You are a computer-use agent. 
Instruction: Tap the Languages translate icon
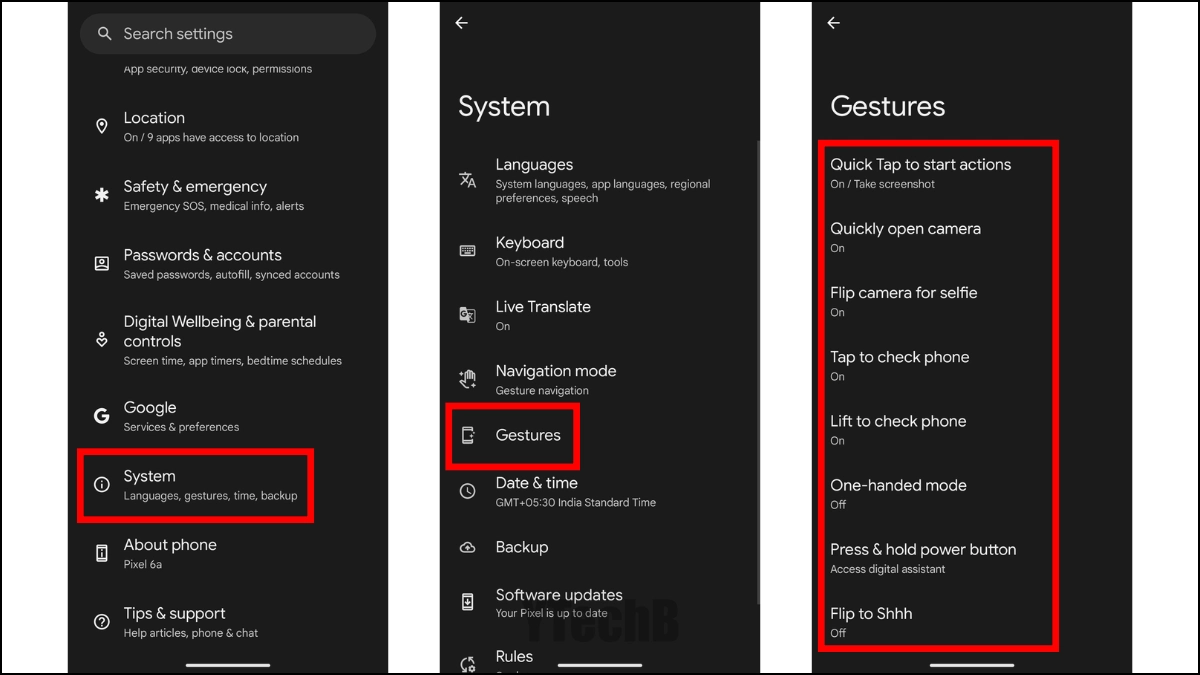point(467,180)
